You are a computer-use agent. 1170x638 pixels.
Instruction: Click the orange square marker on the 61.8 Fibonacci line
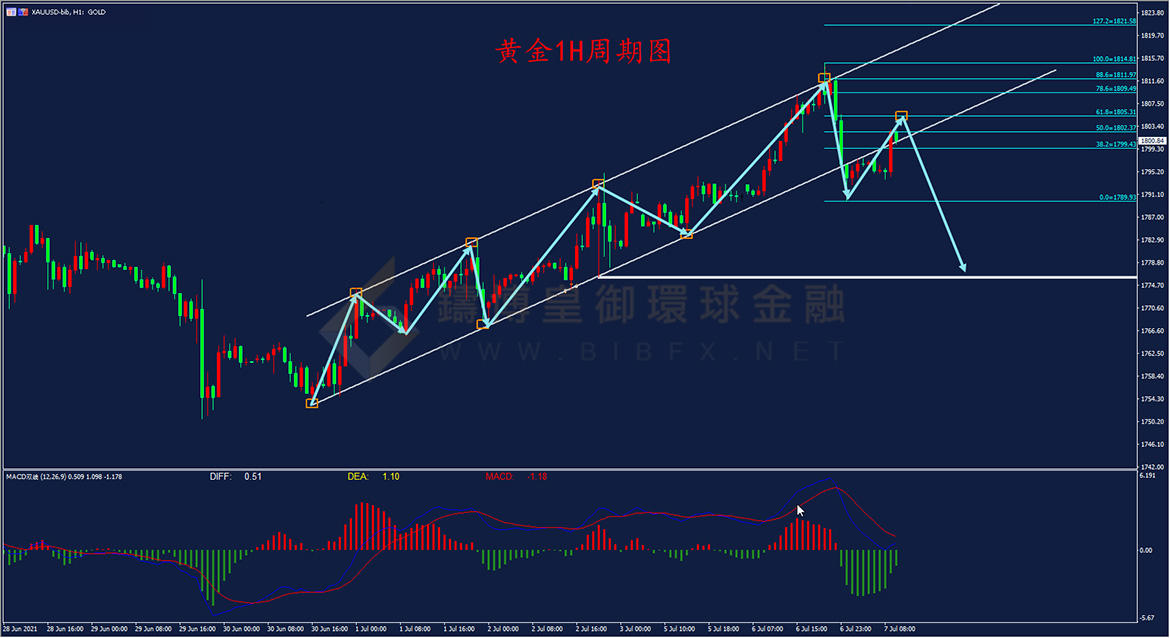901,116
